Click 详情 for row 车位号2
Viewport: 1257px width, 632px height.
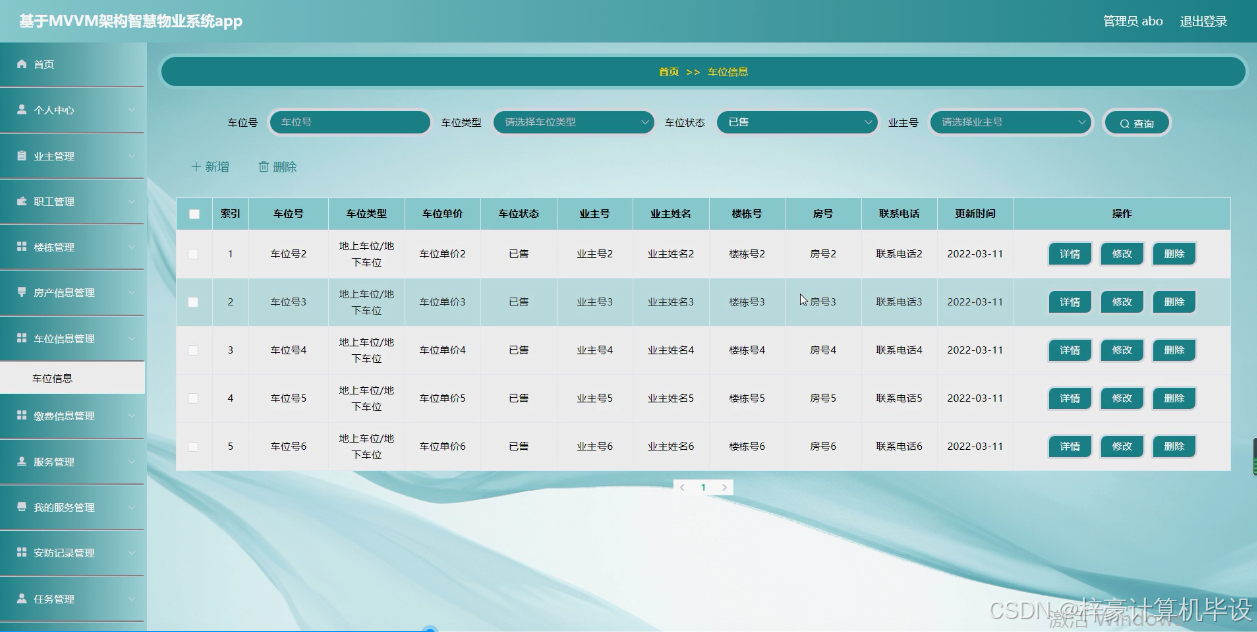(1070, 254)
